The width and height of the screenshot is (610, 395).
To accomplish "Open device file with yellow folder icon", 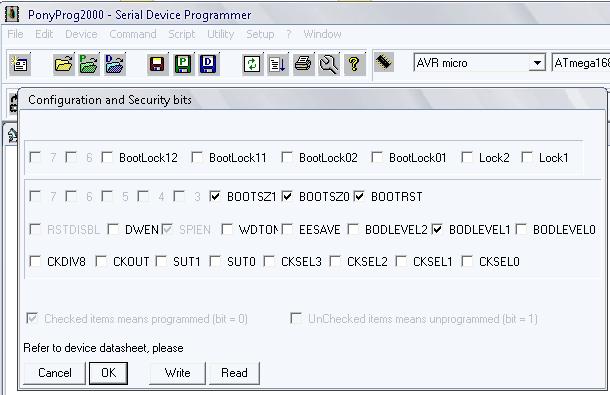I will point(63,64).
